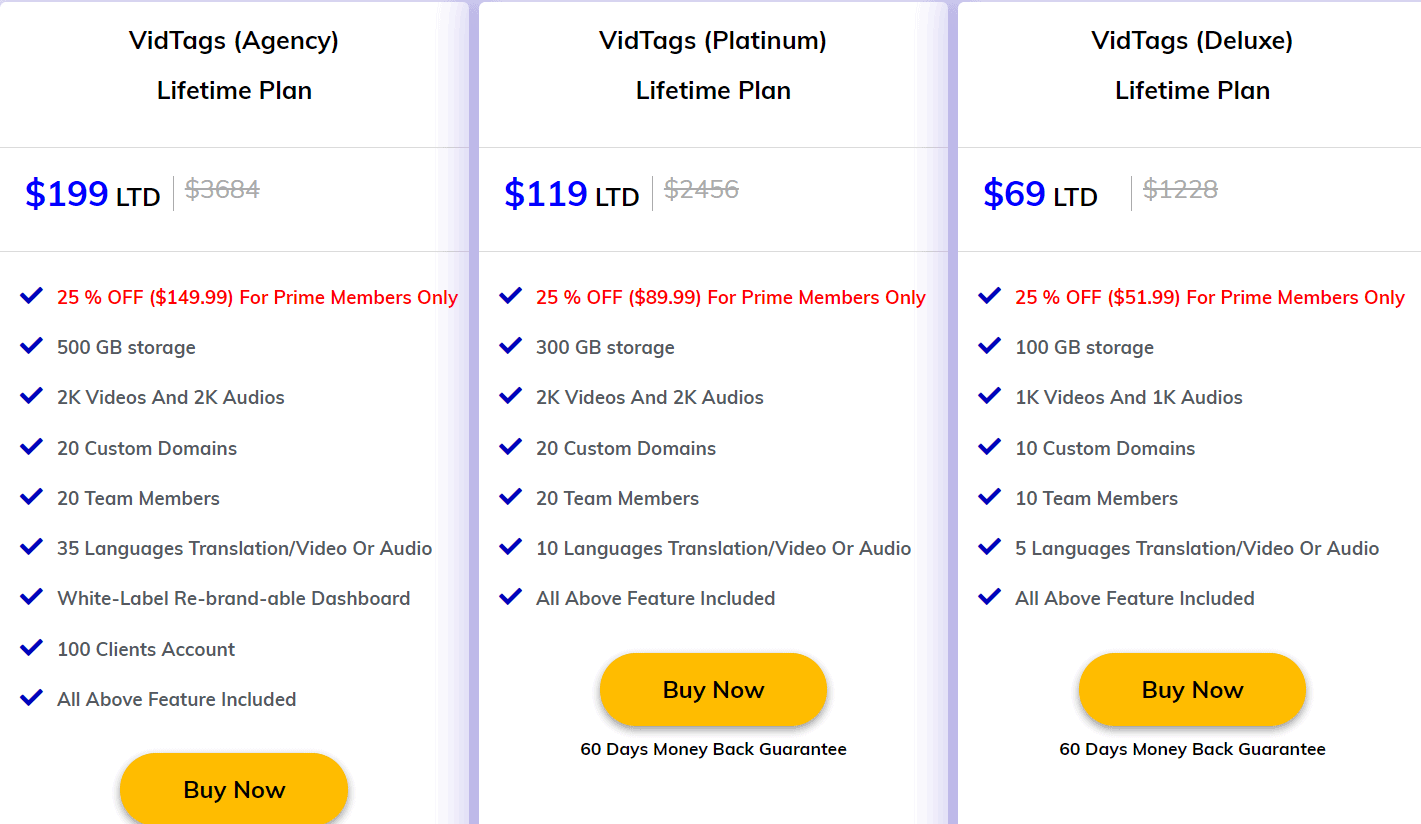The image size is (1421, 824).
Task: Click the checkmark for 300 GB storage
Action: (x=510, y=346)
